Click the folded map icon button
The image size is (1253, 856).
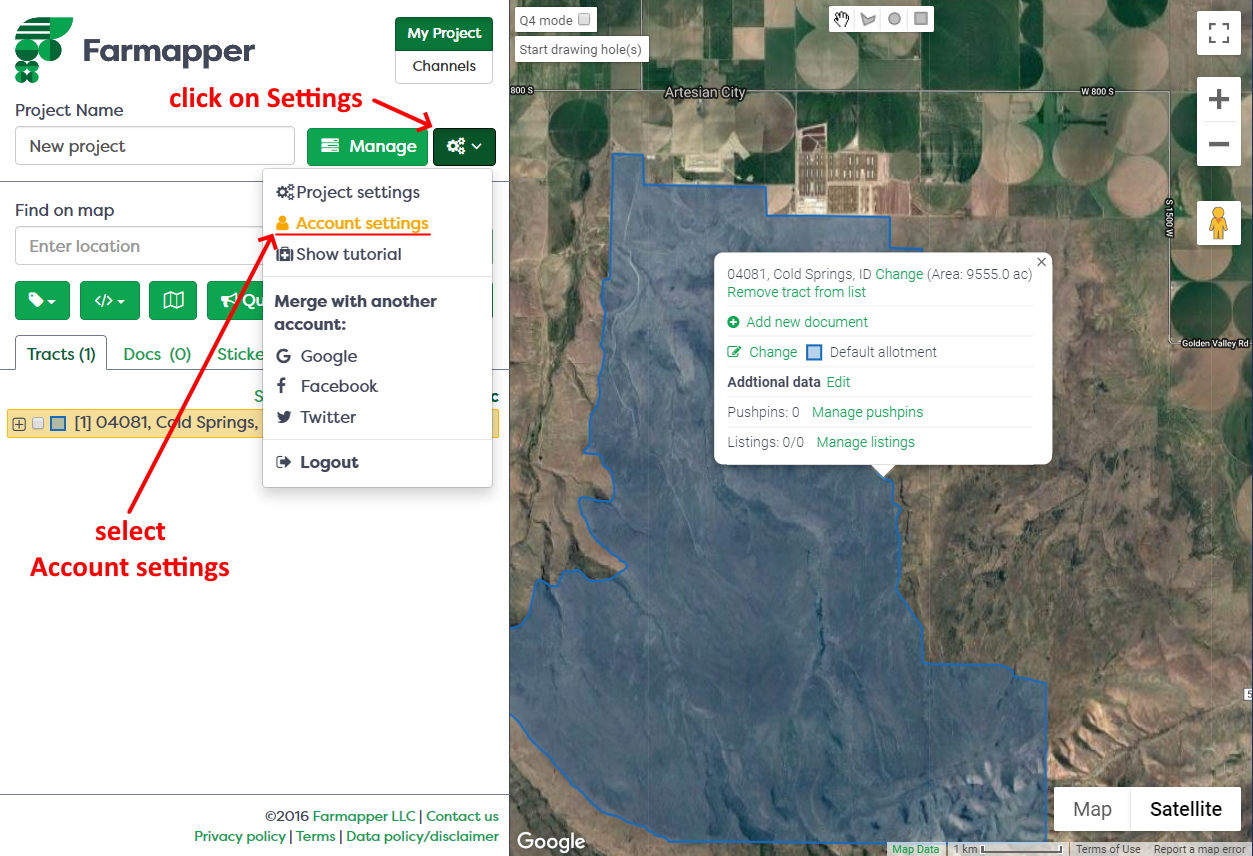tap(173, 300)
